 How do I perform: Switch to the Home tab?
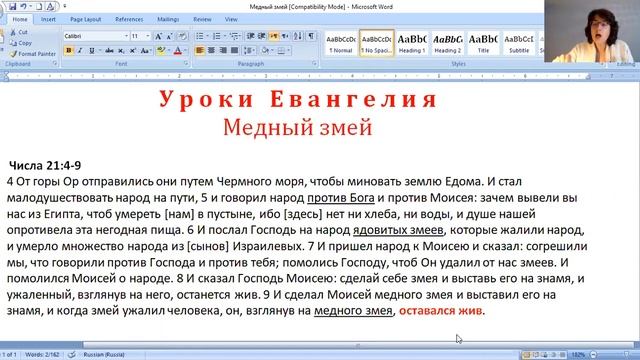coord(20,19)
